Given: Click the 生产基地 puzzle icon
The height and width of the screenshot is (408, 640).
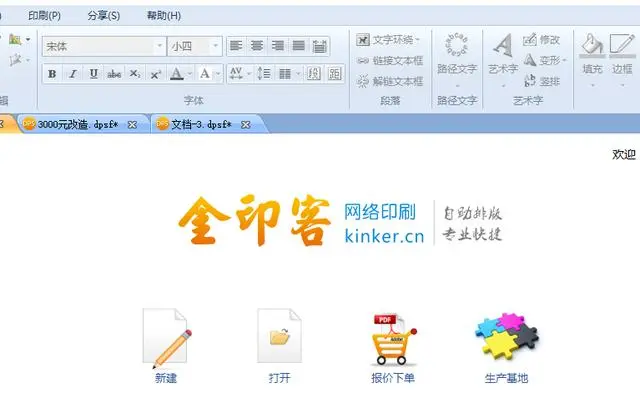Looking at the screenshot, I should point(507,336).
